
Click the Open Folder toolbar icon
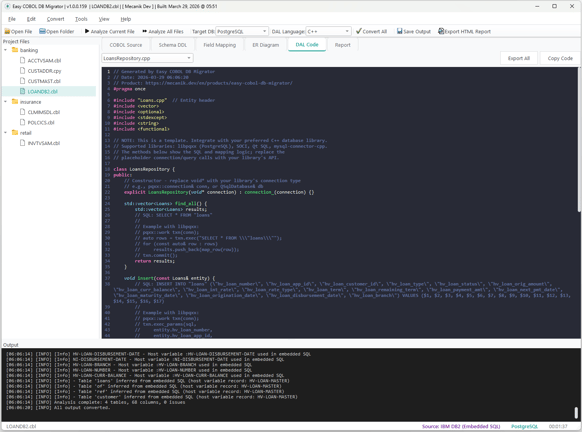tap(42, 31)
